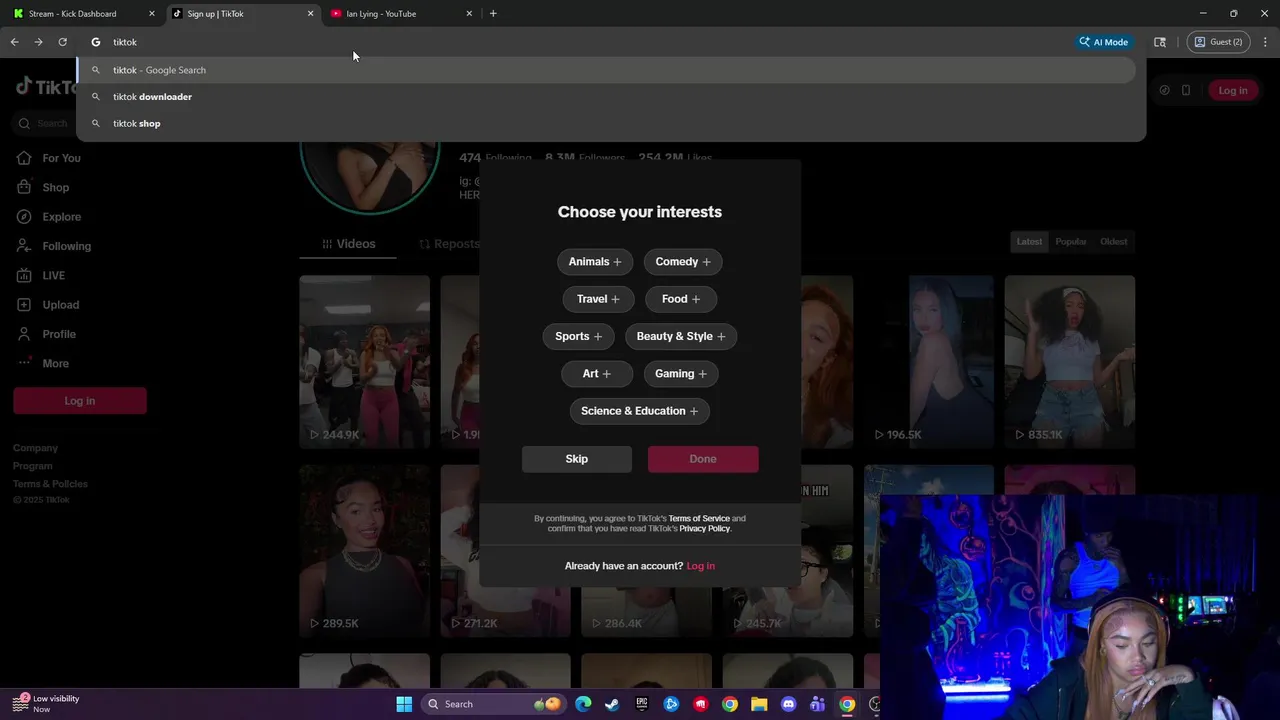Select the Sports interest chip
This screenshot has width=1280, height=720.
578,336
